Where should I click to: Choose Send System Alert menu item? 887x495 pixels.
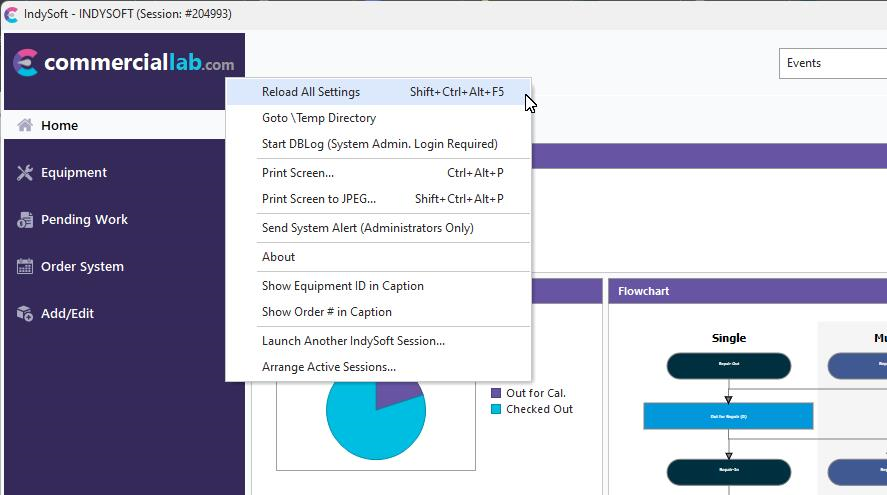(x=367, y=228)
